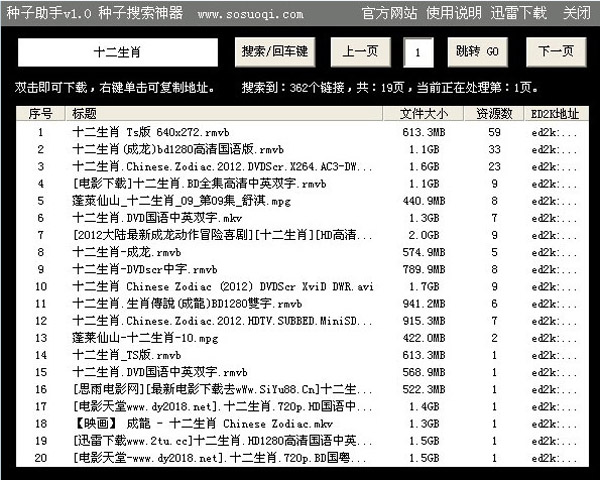Select row [迅雷下载www.2tu.cc]十二生肖.HD1280高清国语中英
The image size is (600, 480).
[x=302, y=441]
